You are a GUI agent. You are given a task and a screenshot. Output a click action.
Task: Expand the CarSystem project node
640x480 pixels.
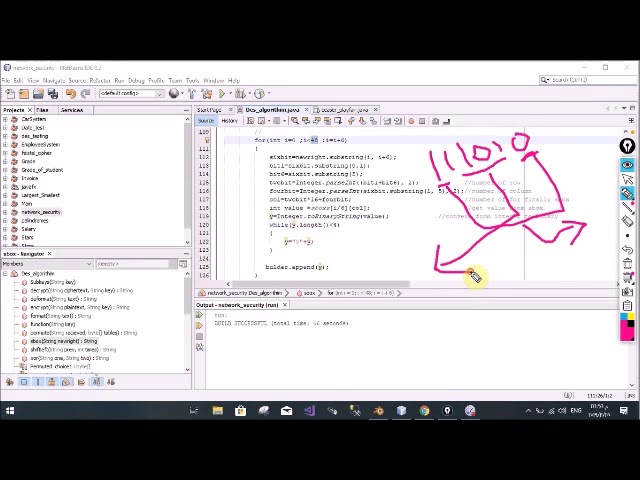(x=5, y=119)
